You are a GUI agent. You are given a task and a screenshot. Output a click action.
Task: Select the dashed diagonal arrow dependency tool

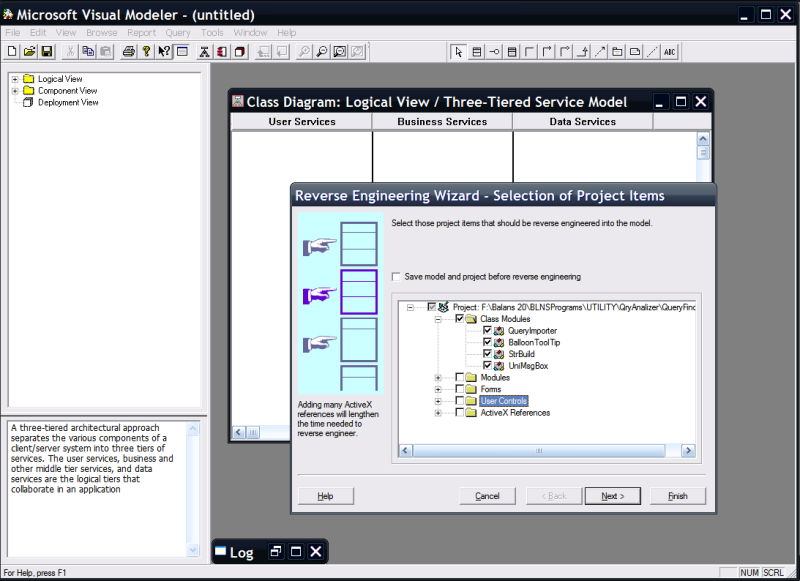point(600,52)
